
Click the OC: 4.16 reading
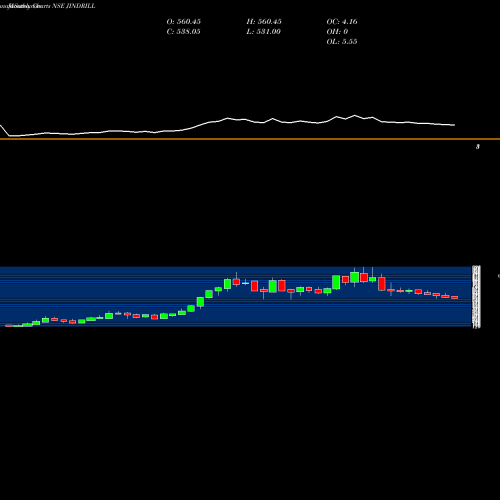[x=342, y=22]
